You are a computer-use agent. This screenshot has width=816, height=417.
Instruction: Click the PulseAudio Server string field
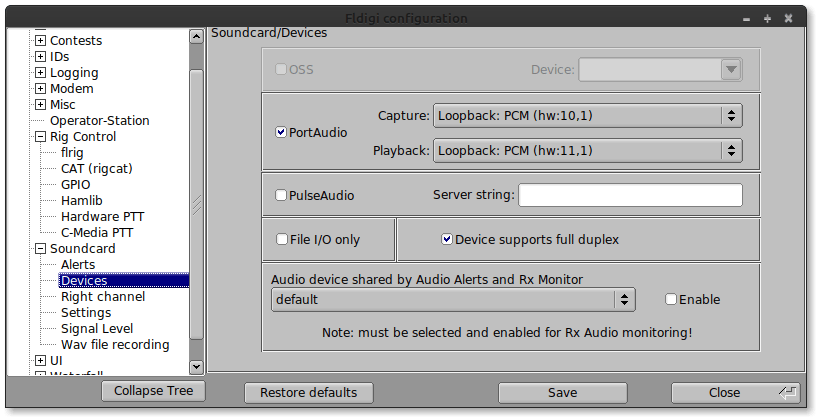click(630, 195)
